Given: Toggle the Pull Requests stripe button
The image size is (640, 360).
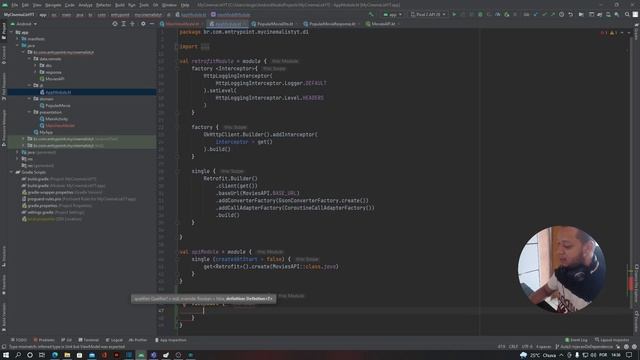Looking at the screenshot, I should click(4, 87).
